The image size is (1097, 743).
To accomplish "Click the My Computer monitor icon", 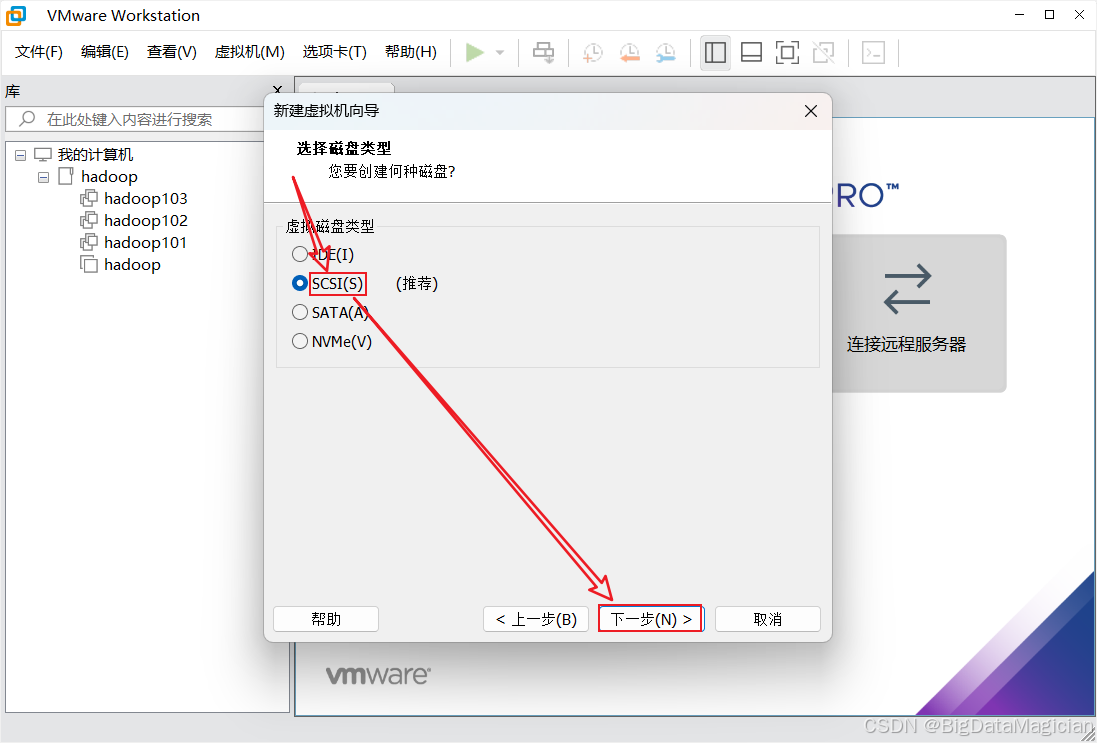I will click(x=43, y=155).
